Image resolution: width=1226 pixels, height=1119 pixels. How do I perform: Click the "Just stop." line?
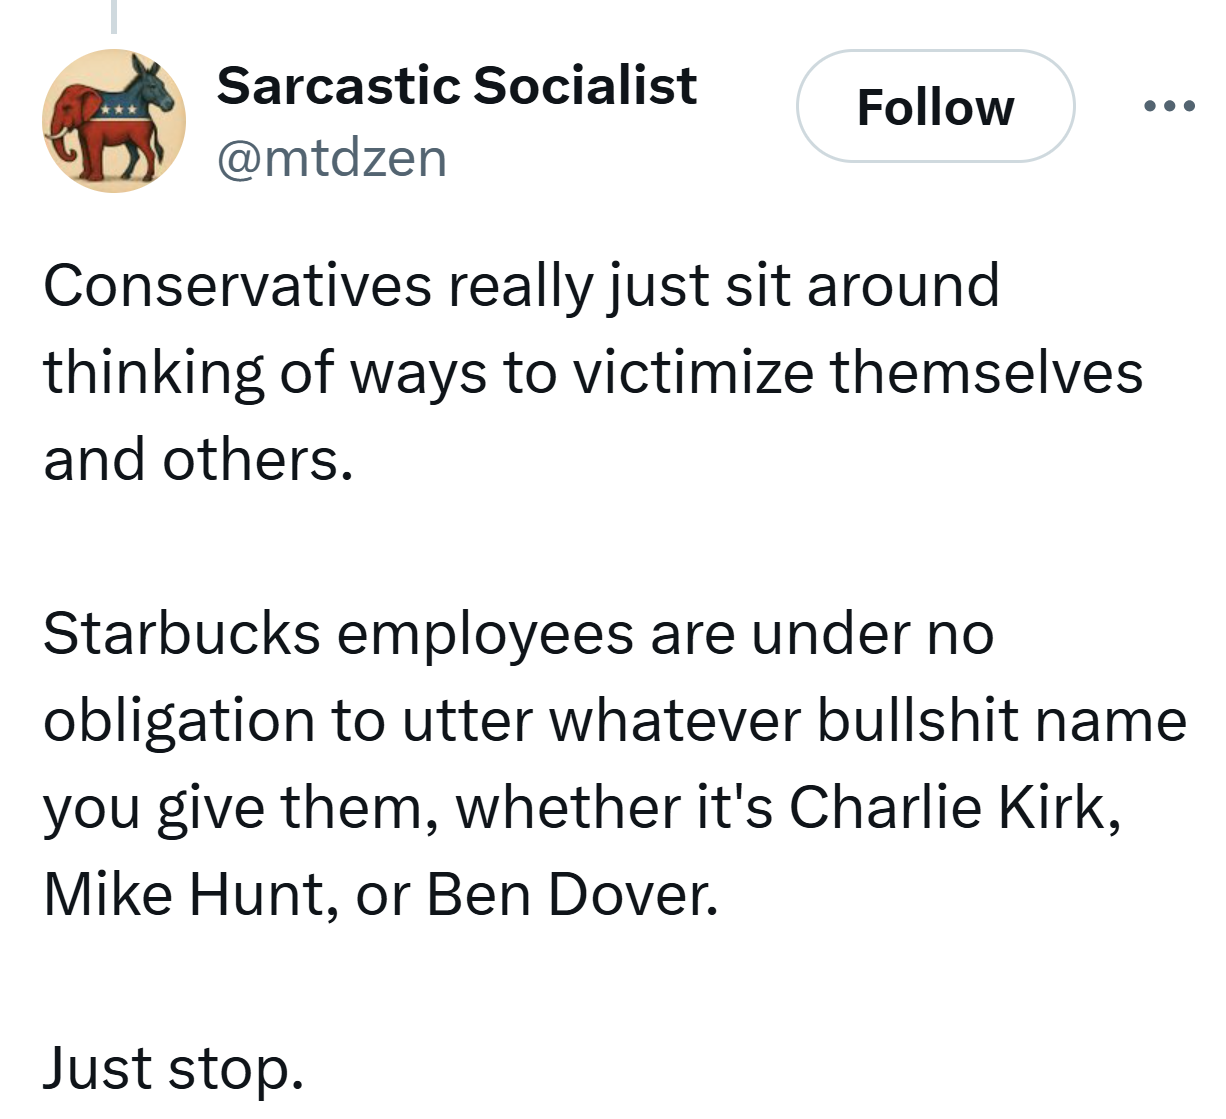pyautogui.click(x=172, y=1067)
